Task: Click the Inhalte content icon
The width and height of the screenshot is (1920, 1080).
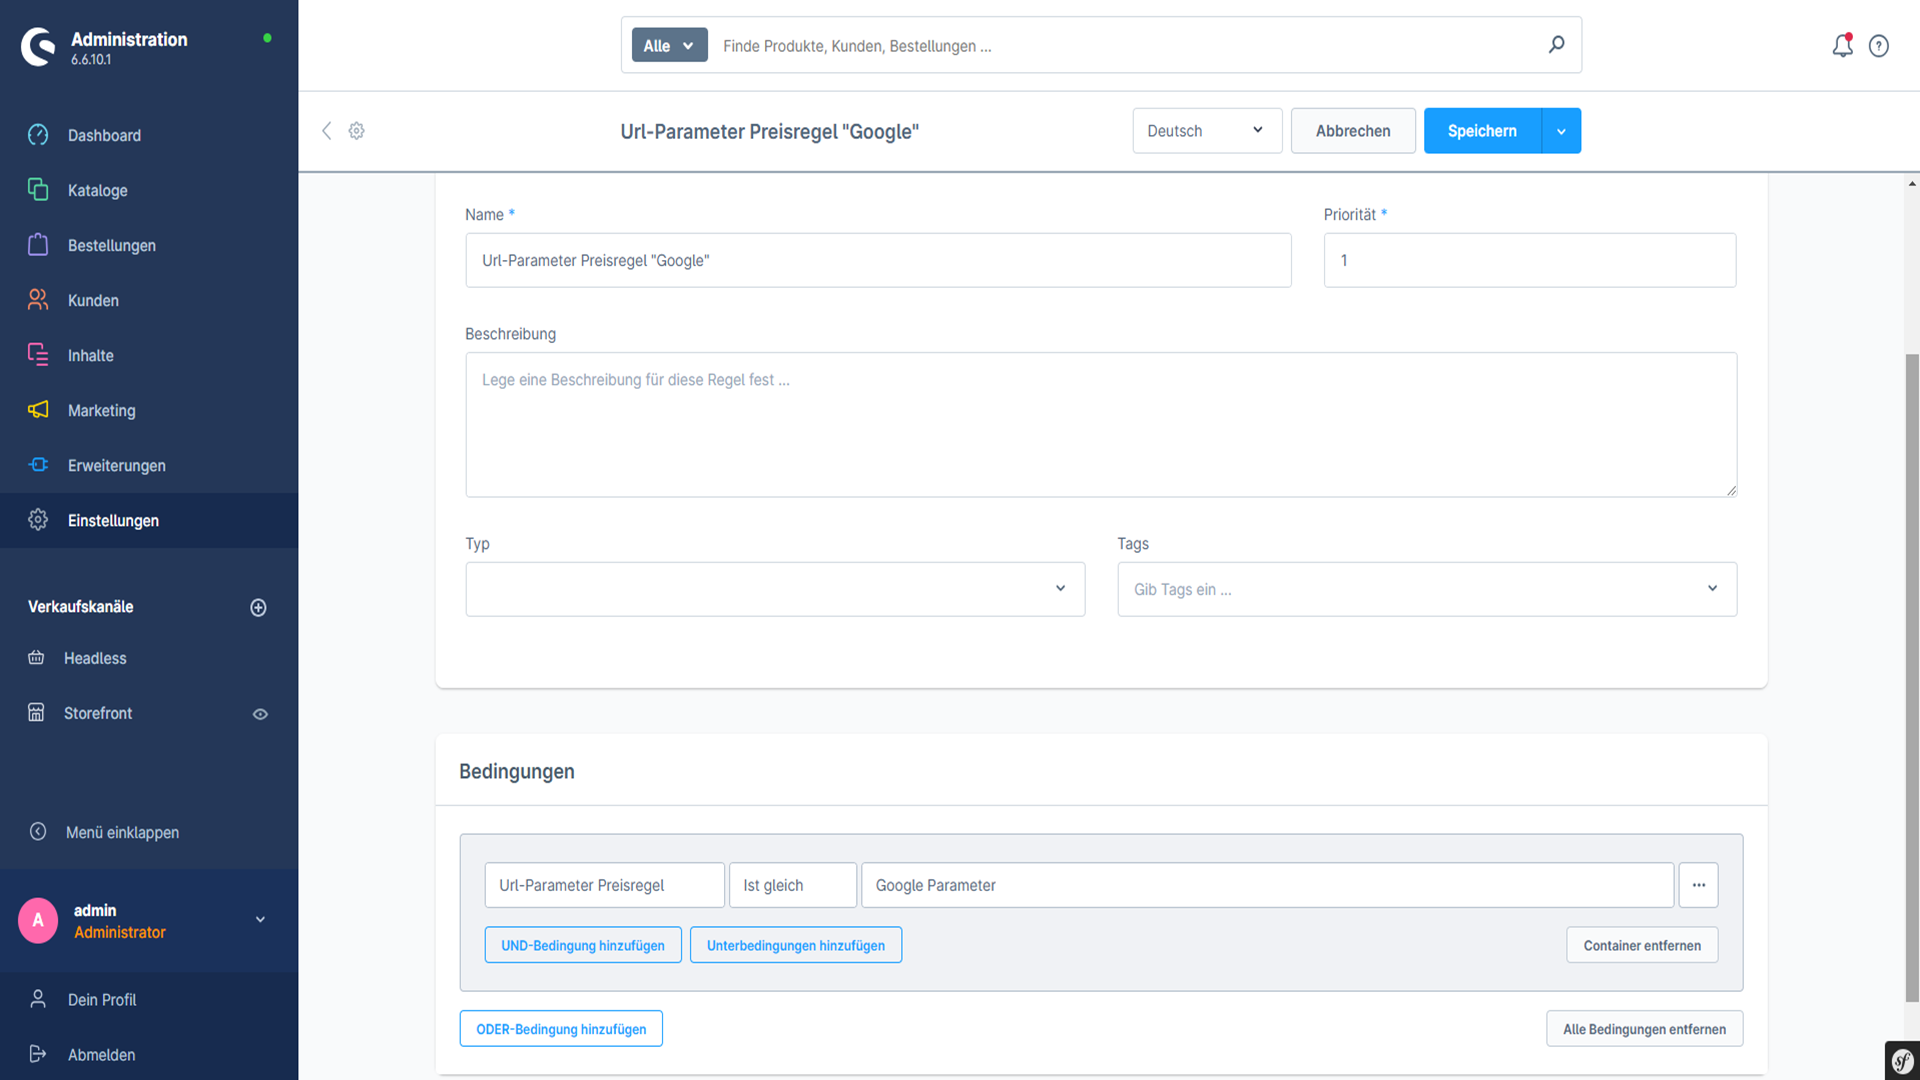Action: (38, 355)
